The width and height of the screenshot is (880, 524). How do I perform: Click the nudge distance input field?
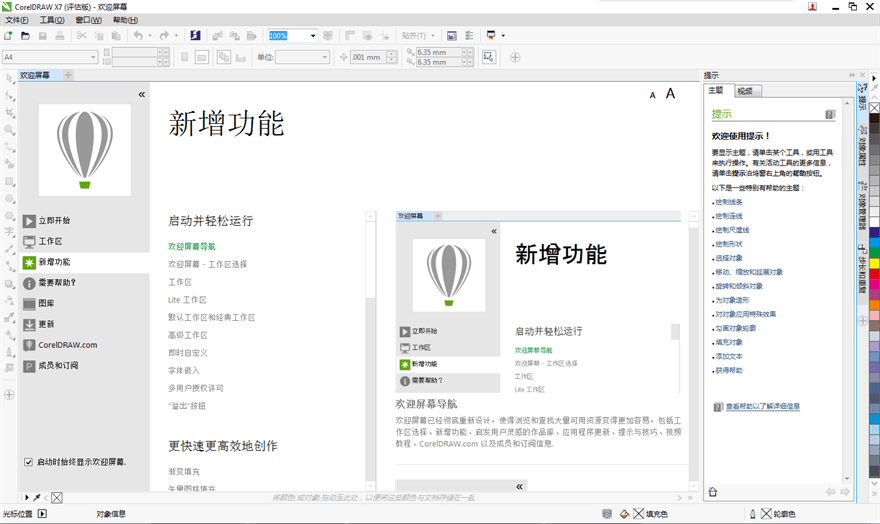pyautogui.click(x=368, y=57)
